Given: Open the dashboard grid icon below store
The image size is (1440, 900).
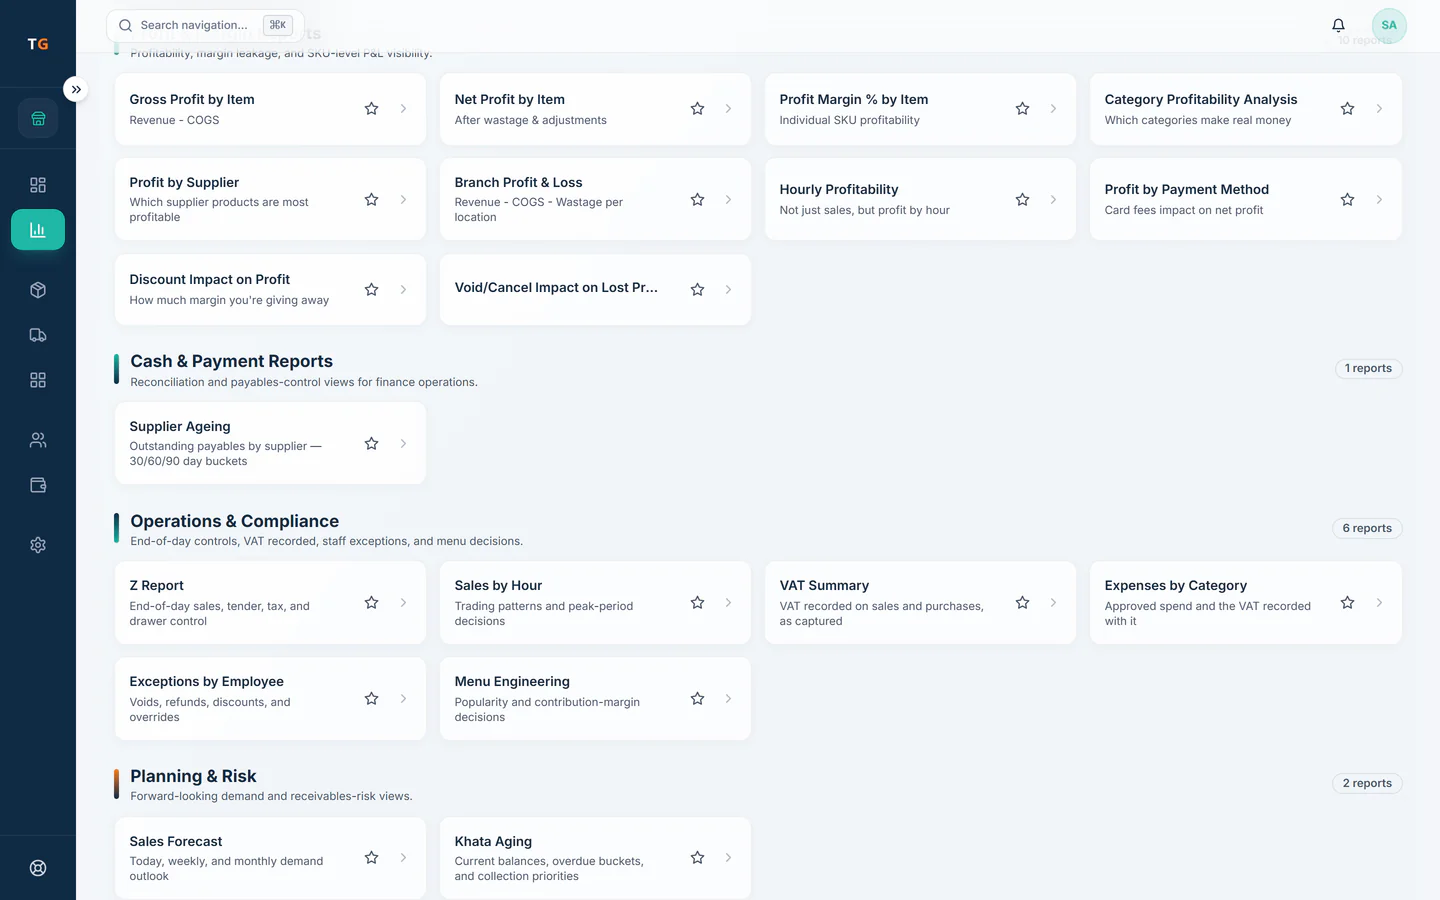Looking at the screenshot, I should [38, 185].
